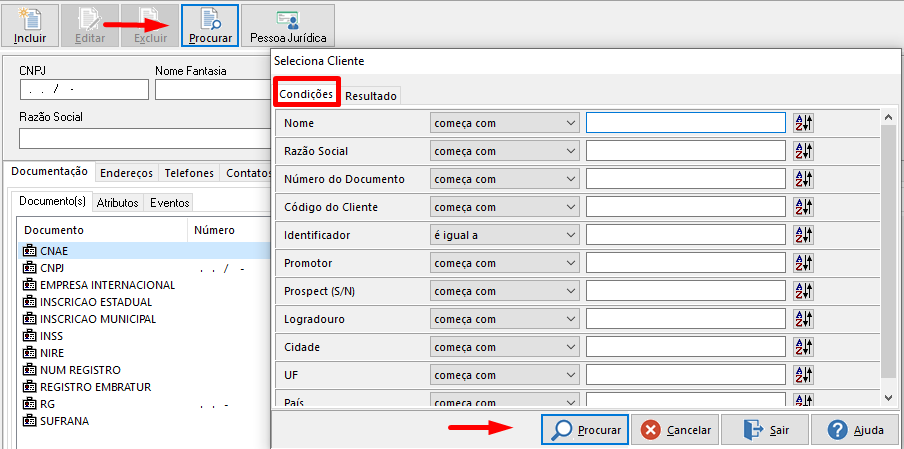Click the Documento column header
The width and height of the screenshot is (904, 449).
click(x=102, y=230)
